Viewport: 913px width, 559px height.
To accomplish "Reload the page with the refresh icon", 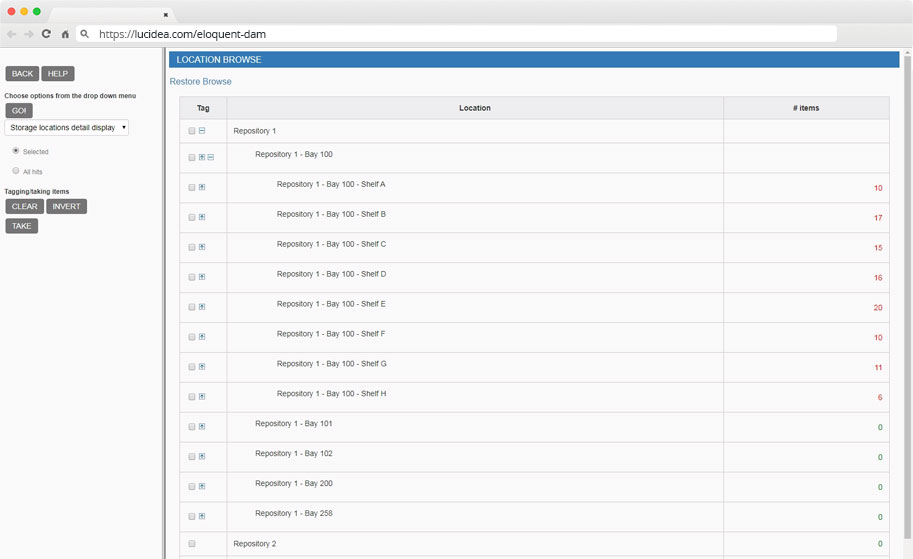I will click(x=46, y=34).
